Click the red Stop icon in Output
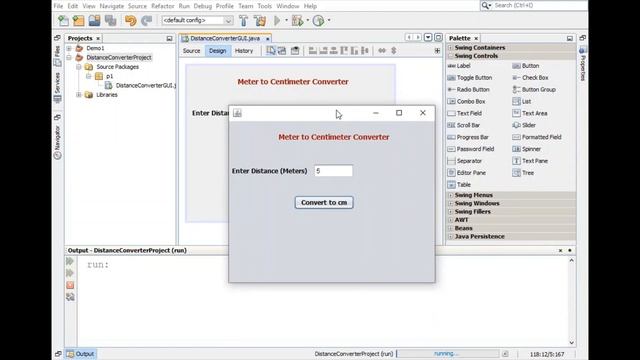 point(70,285)
